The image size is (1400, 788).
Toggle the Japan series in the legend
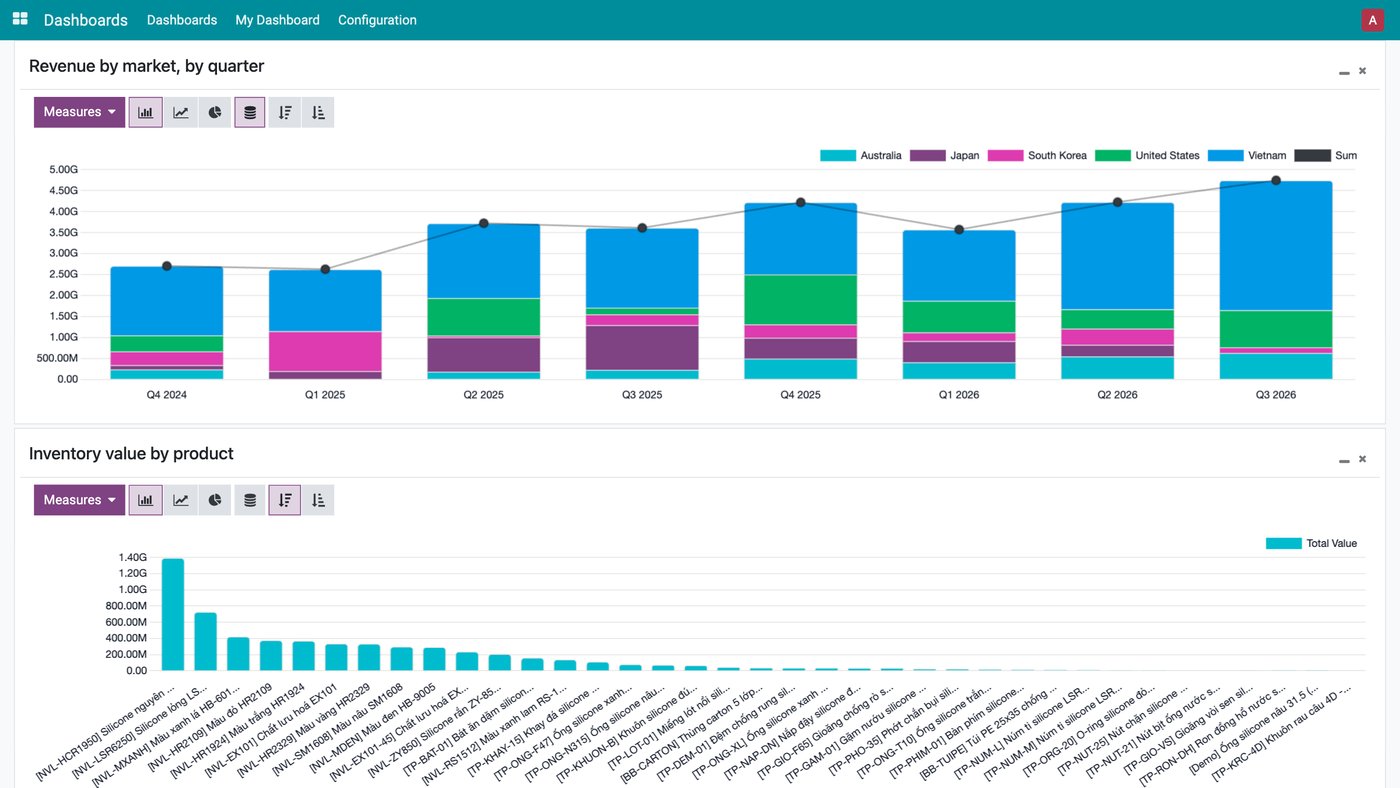946,156
